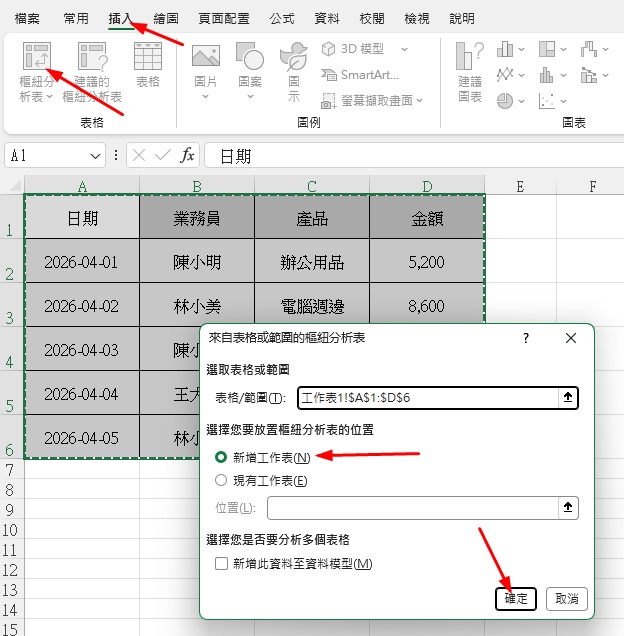Image resolution: width=624 pixels, height=636 pixels.
Task: Insert line or area chart icon
Action: click(x=505, y=75)
